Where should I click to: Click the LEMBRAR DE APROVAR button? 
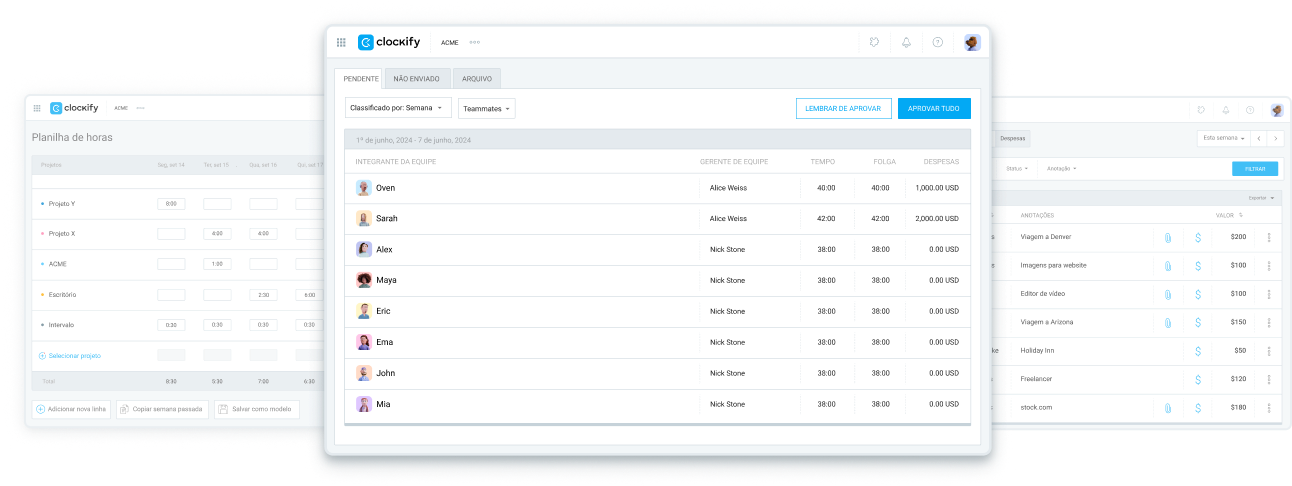[x=842, y=109]
